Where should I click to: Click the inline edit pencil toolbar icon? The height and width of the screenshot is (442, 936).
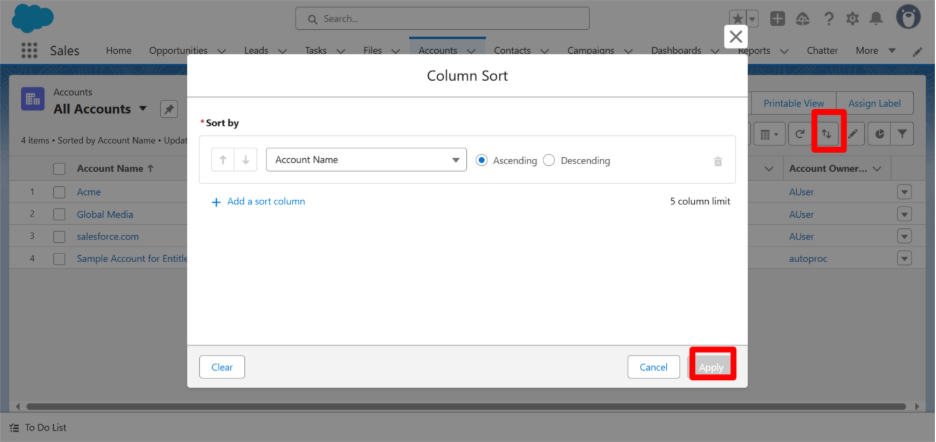[x=852, y=134]
